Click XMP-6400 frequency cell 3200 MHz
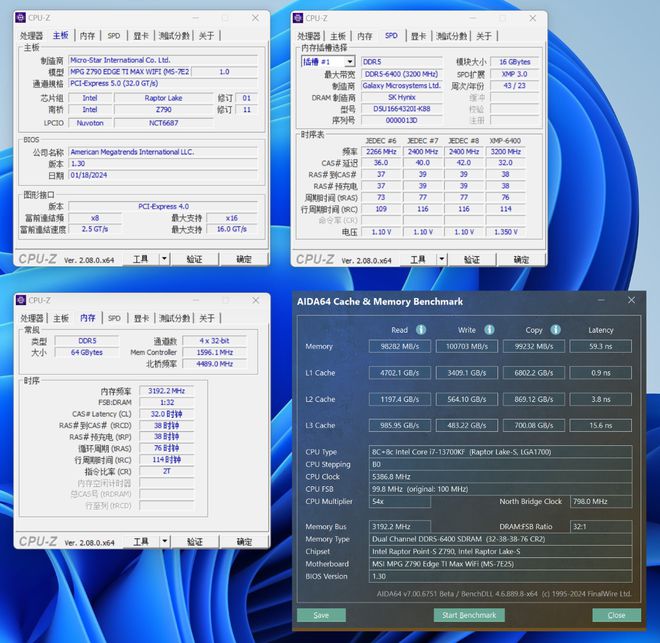660x643 pixels. point(506,151)
